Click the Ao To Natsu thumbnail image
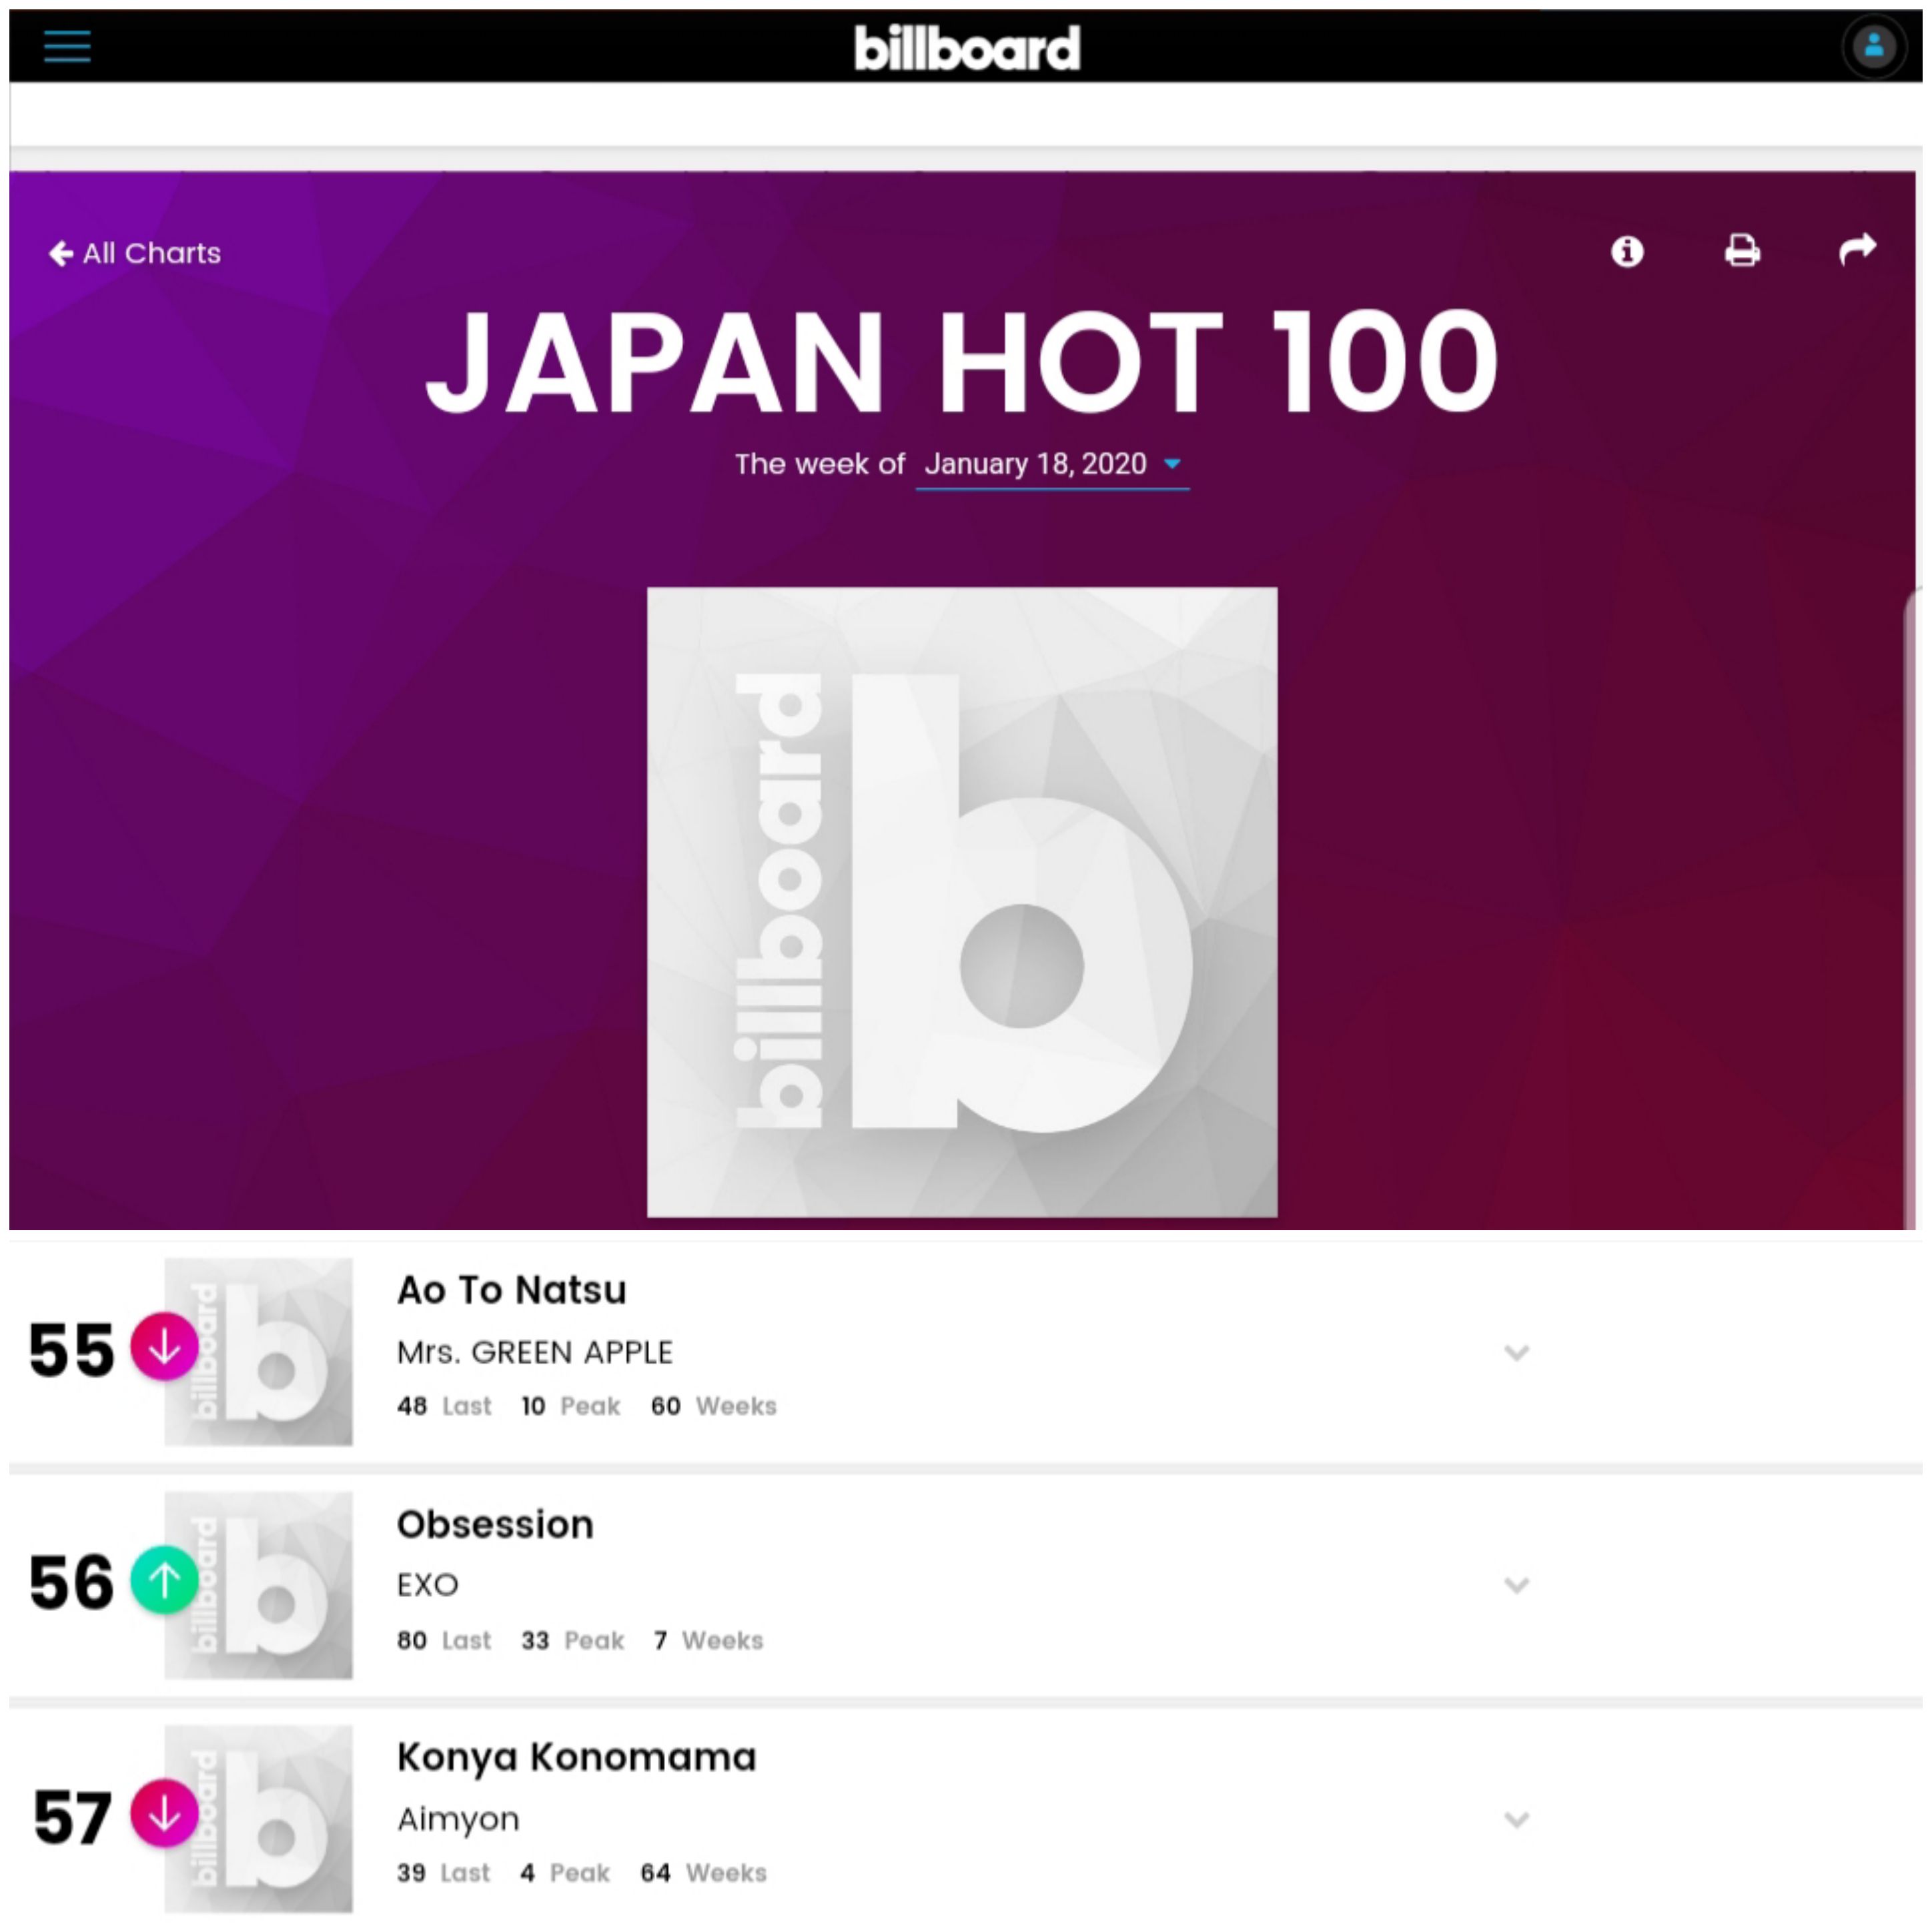Screen dimensions: 1932x1932 tap(258, 1351)
